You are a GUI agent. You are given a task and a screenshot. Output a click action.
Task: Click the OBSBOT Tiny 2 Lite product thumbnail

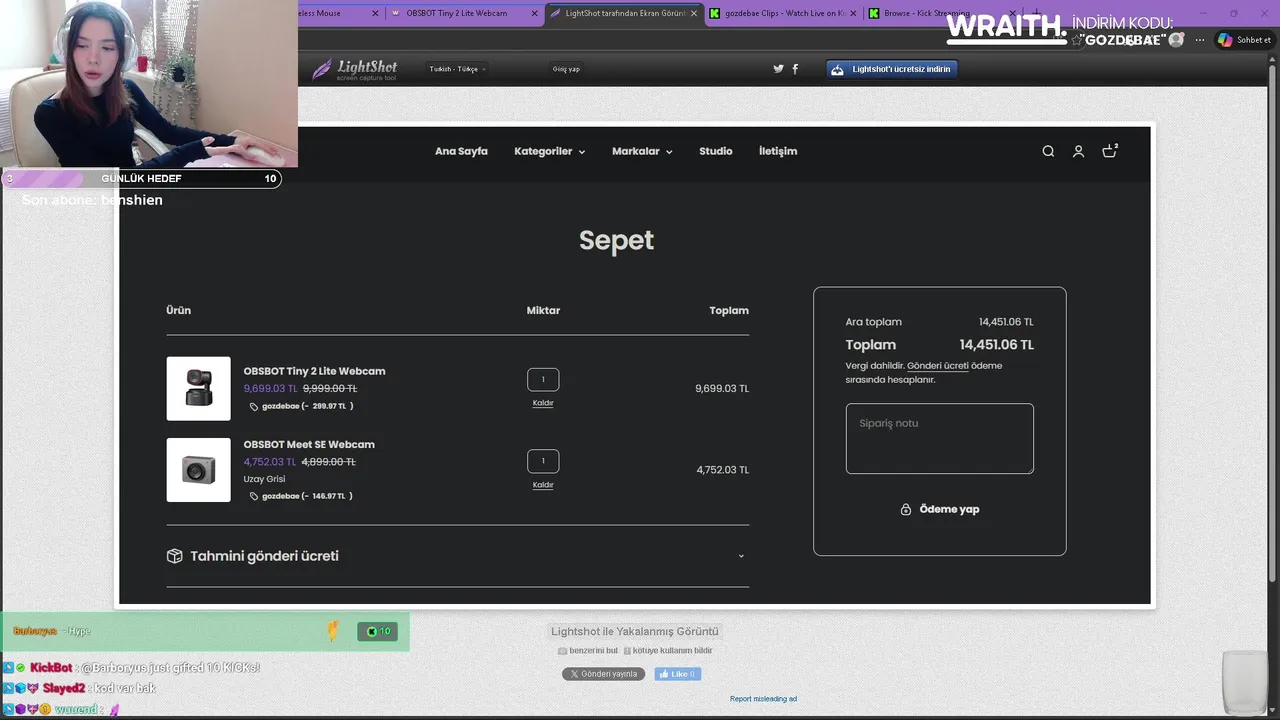coord(198,388)
